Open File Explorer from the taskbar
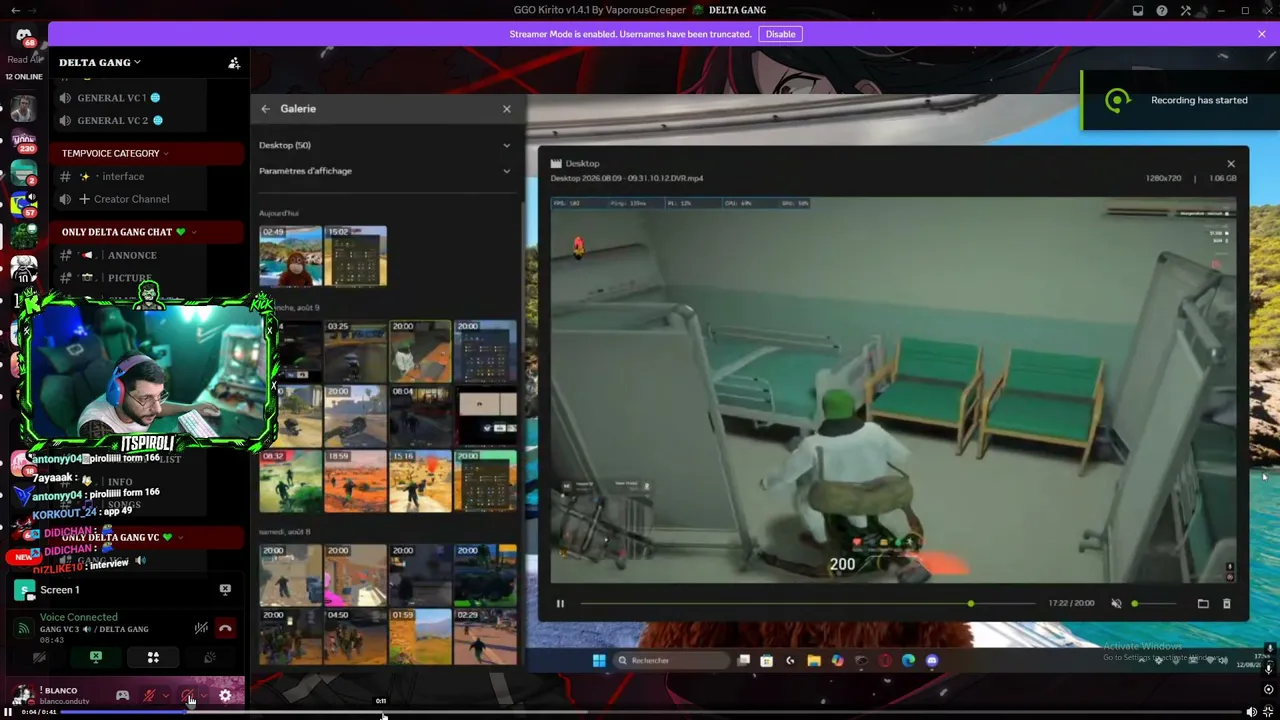The image size is (1280, 720). (814, 661)
